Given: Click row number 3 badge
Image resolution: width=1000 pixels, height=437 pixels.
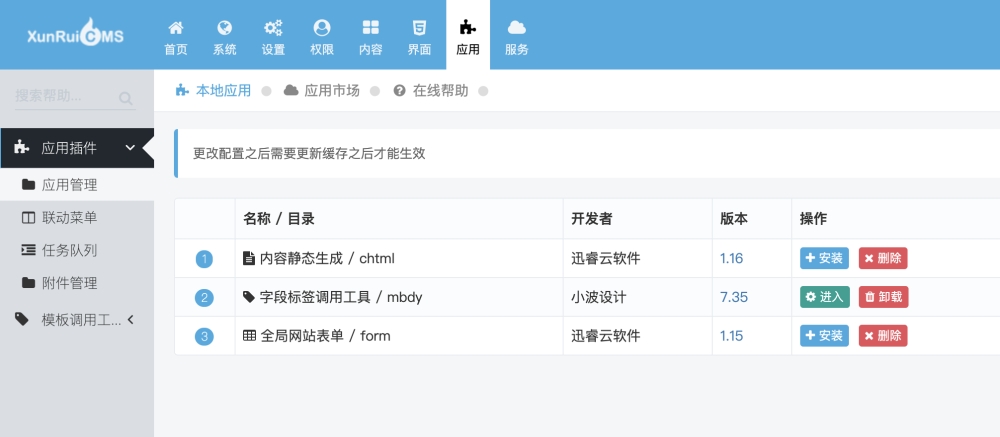Looking at the screenshot, I should tap(204, 336).
